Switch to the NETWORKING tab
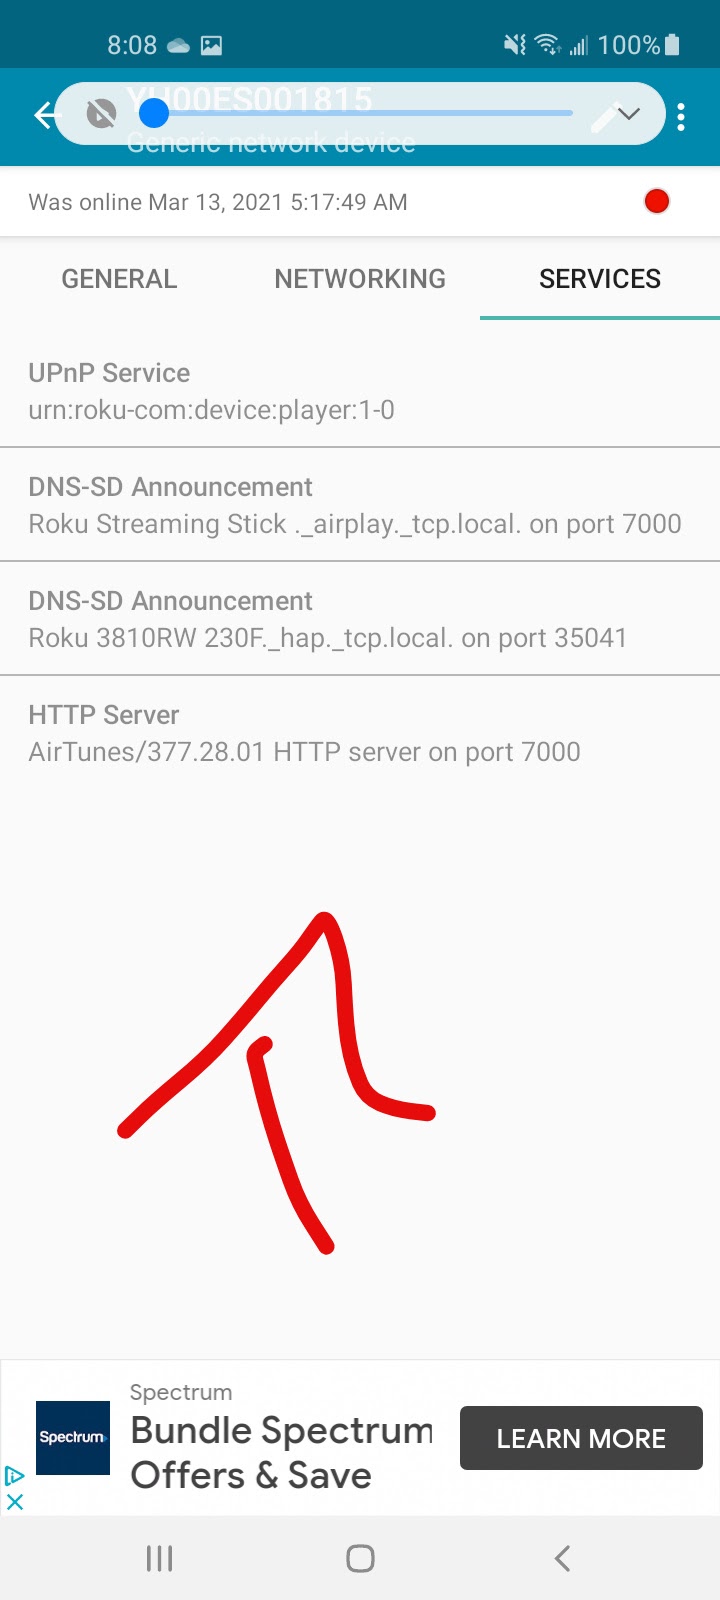The width and height of the screenshot is (720, 1600). [360, 279]
